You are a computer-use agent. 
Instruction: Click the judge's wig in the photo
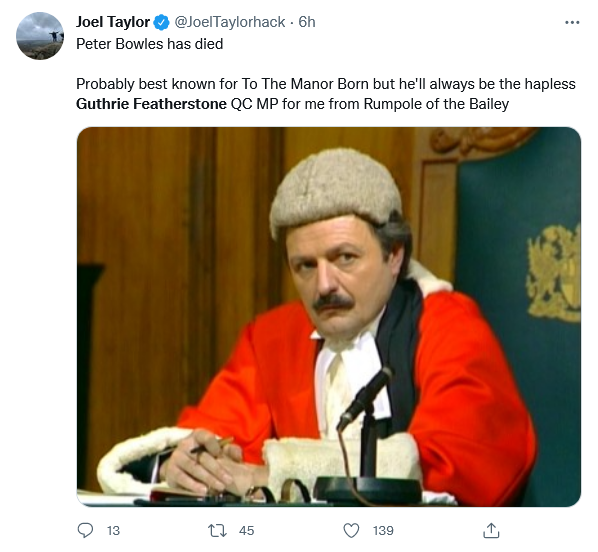point(336,189)
